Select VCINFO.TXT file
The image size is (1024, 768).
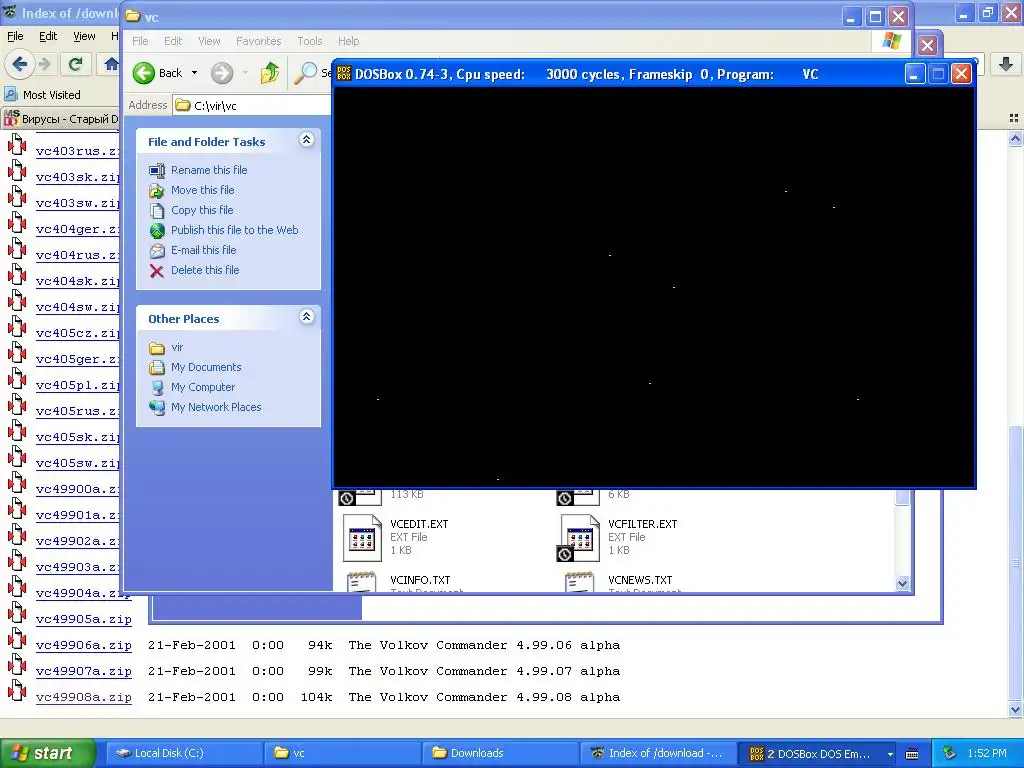click(420, 580)
